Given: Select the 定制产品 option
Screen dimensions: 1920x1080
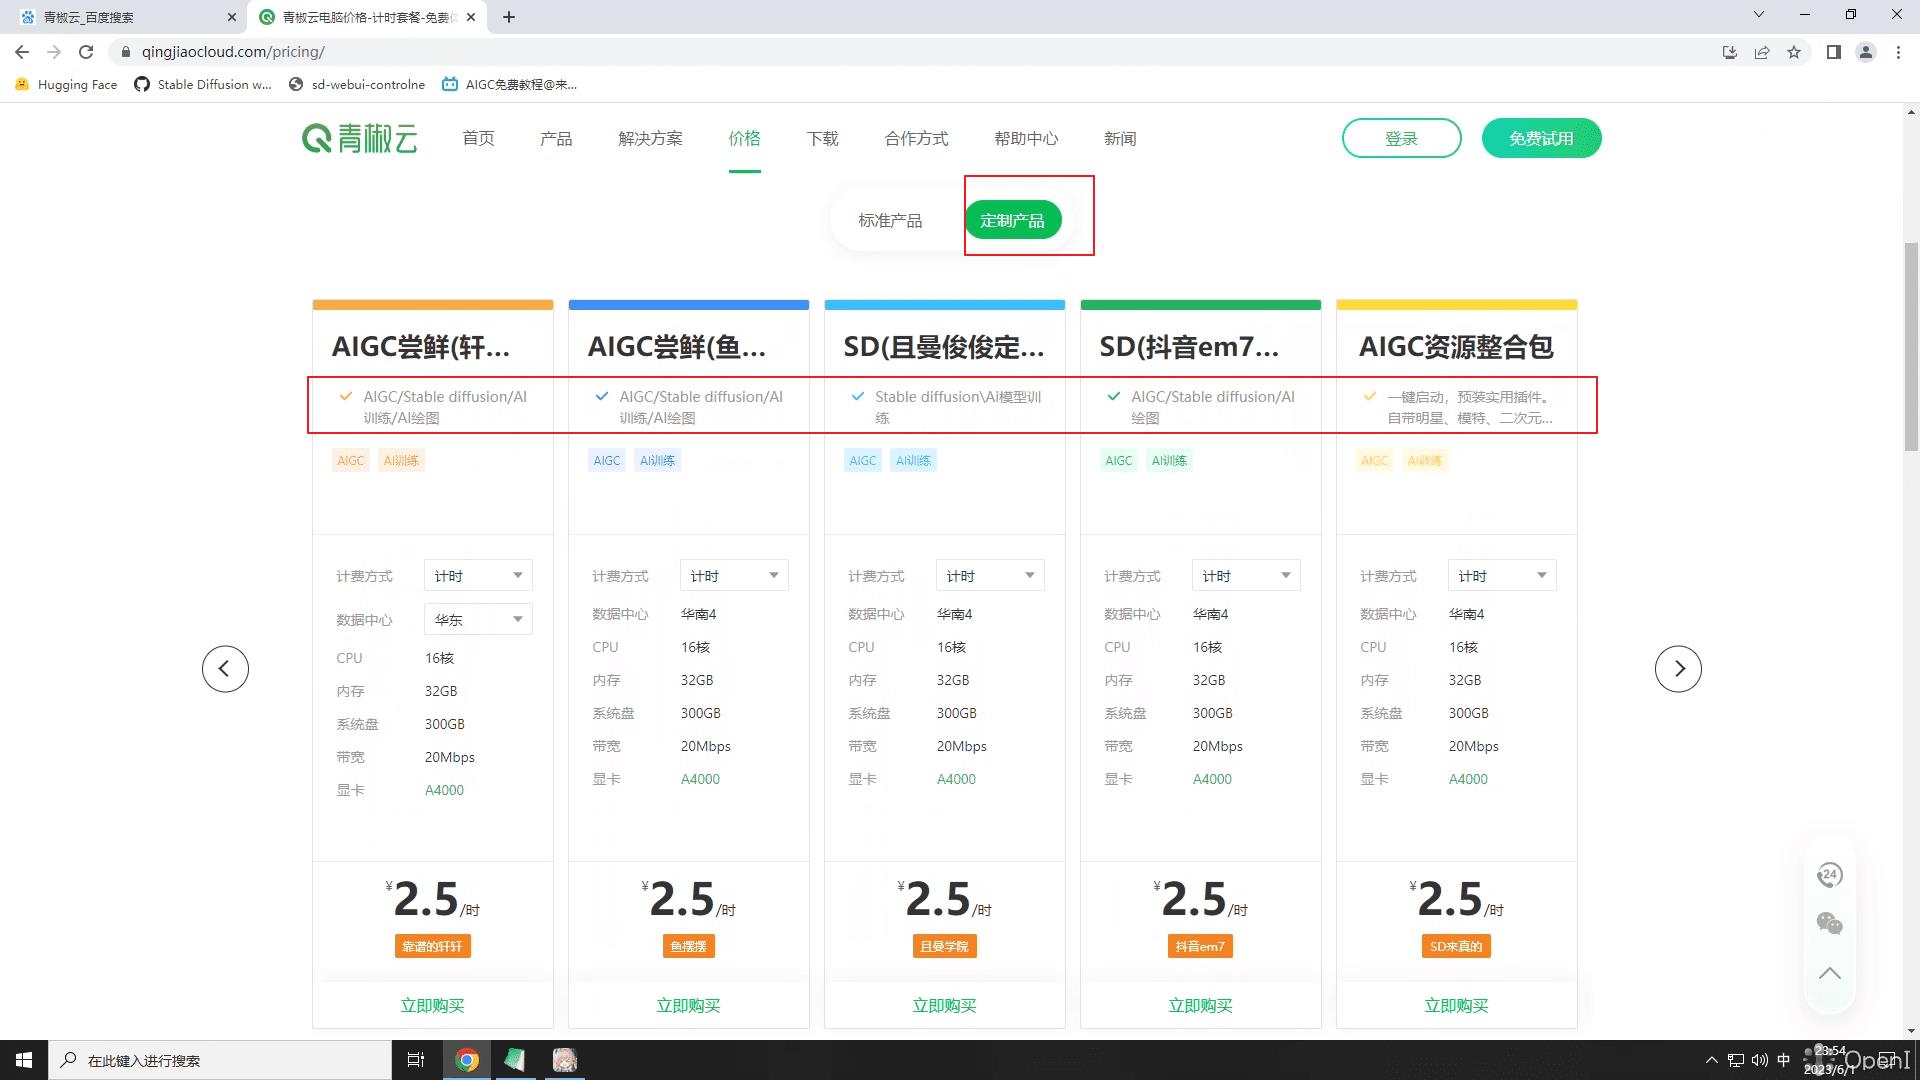Looking at the screenshot, I should (1013, 219).
